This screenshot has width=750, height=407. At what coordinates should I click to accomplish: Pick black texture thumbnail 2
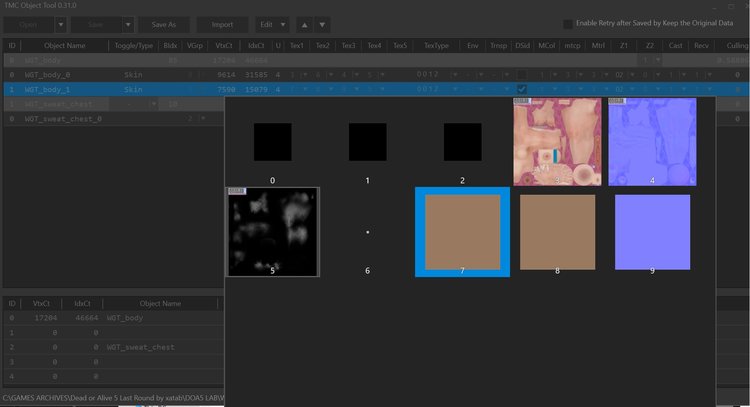click(463, 142)
